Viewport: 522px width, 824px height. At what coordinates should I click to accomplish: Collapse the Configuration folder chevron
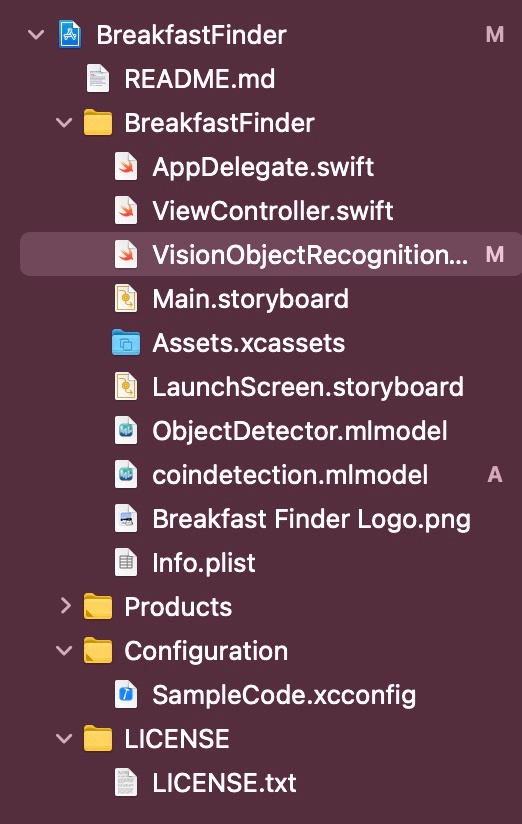point(64,651)
